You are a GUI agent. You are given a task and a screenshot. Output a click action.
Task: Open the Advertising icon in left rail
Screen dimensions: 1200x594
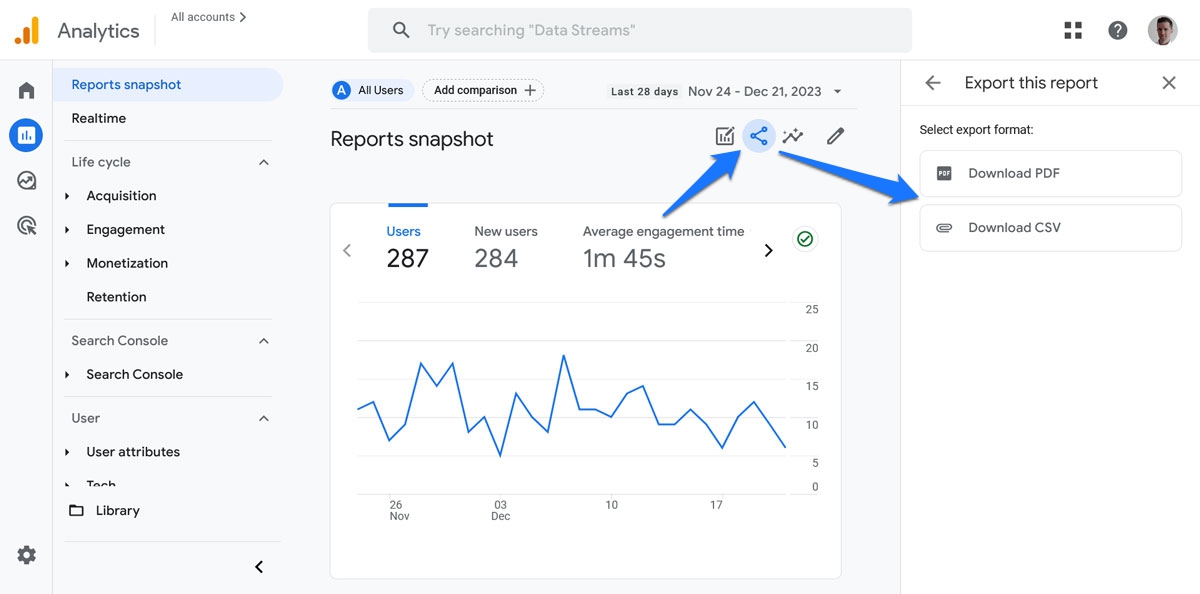click(x=26, y=226)
